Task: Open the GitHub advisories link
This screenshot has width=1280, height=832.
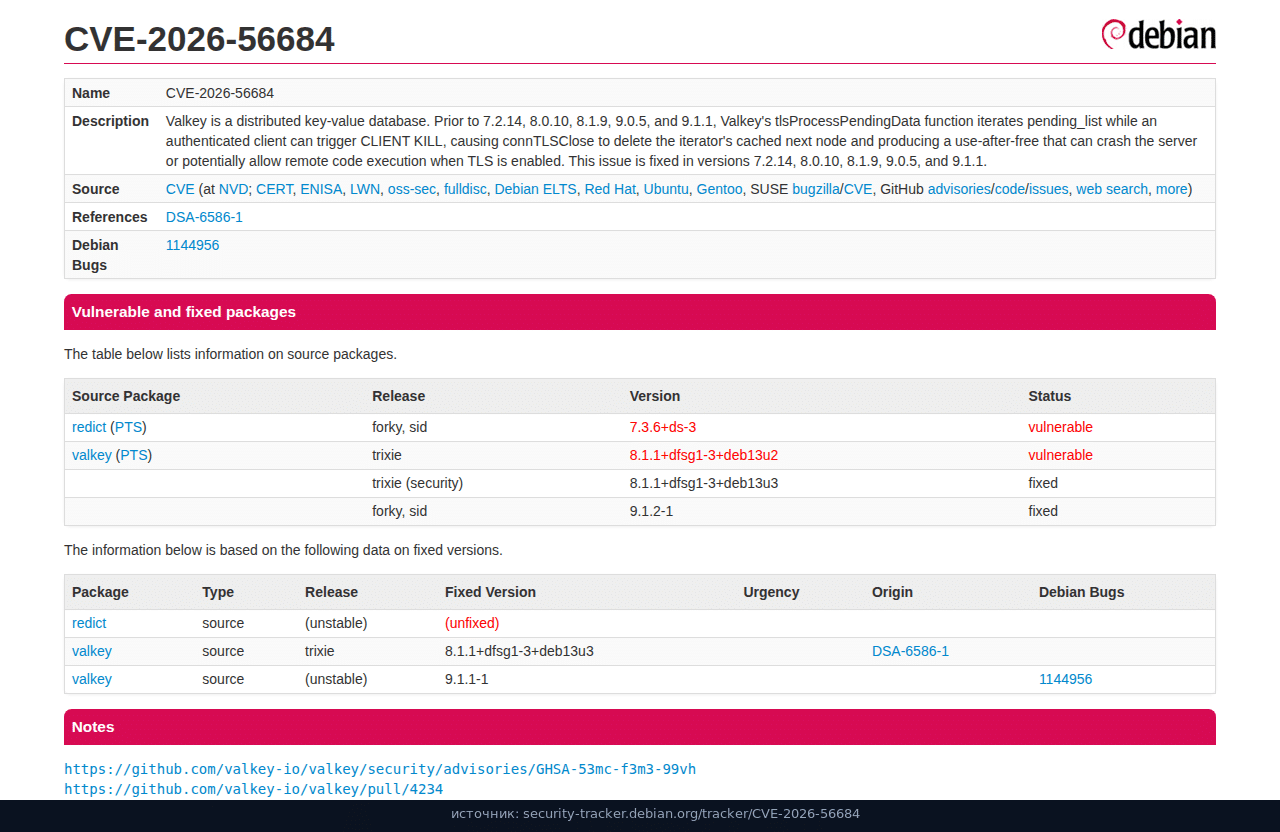Action: click(x=959, y=189)
